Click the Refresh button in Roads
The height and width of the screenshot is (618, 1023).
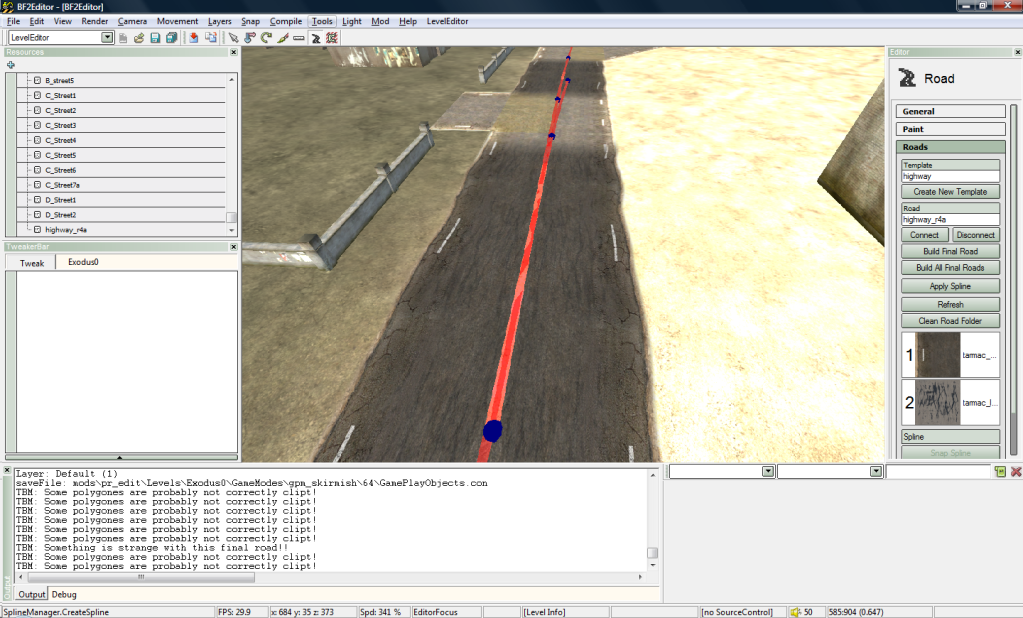pos(951,304)
